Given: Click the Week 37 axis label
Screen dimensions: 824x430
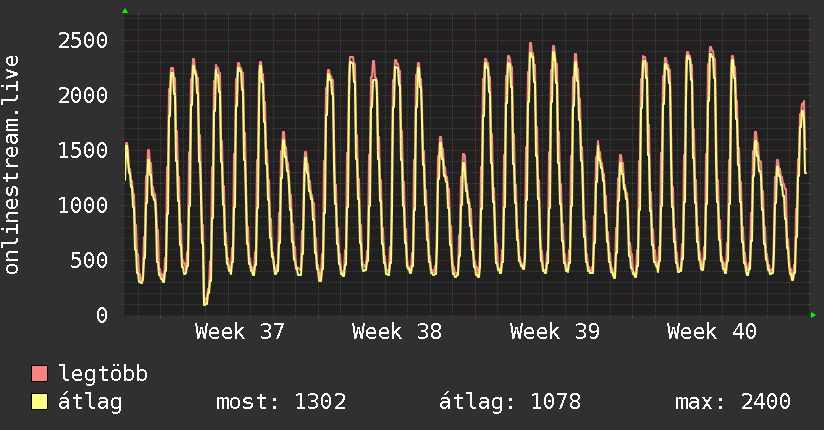Looking at the screenshot, I should [240, 332].
